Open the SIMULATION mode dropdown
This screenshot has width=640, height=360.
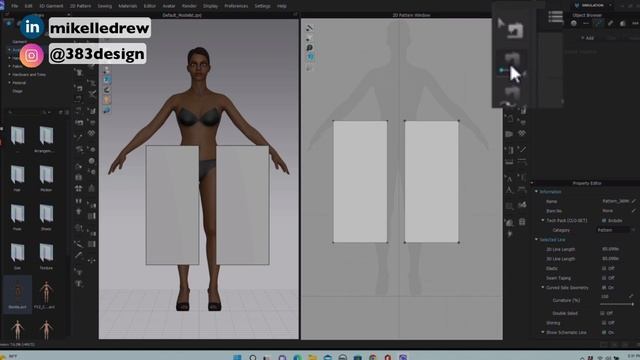[593, 5]
